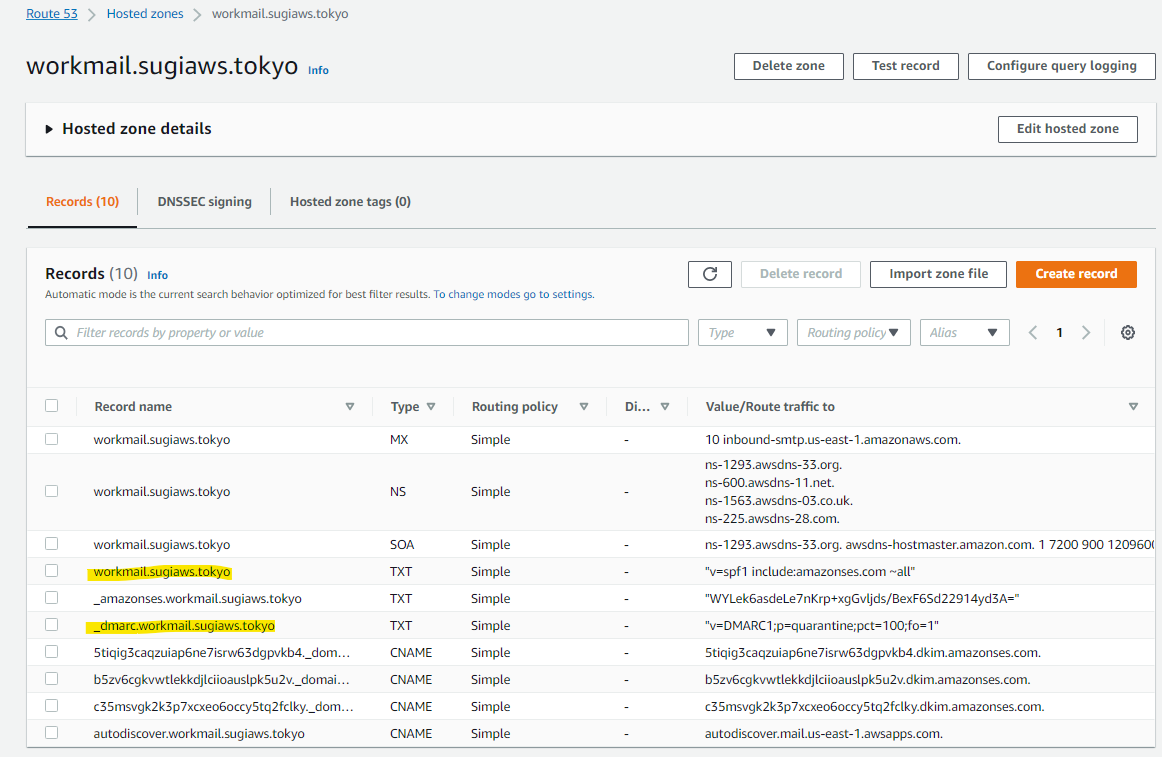This screenshot has height=757, width=1162.
Task: Open the Type filter dropdown
Action: 742,333
